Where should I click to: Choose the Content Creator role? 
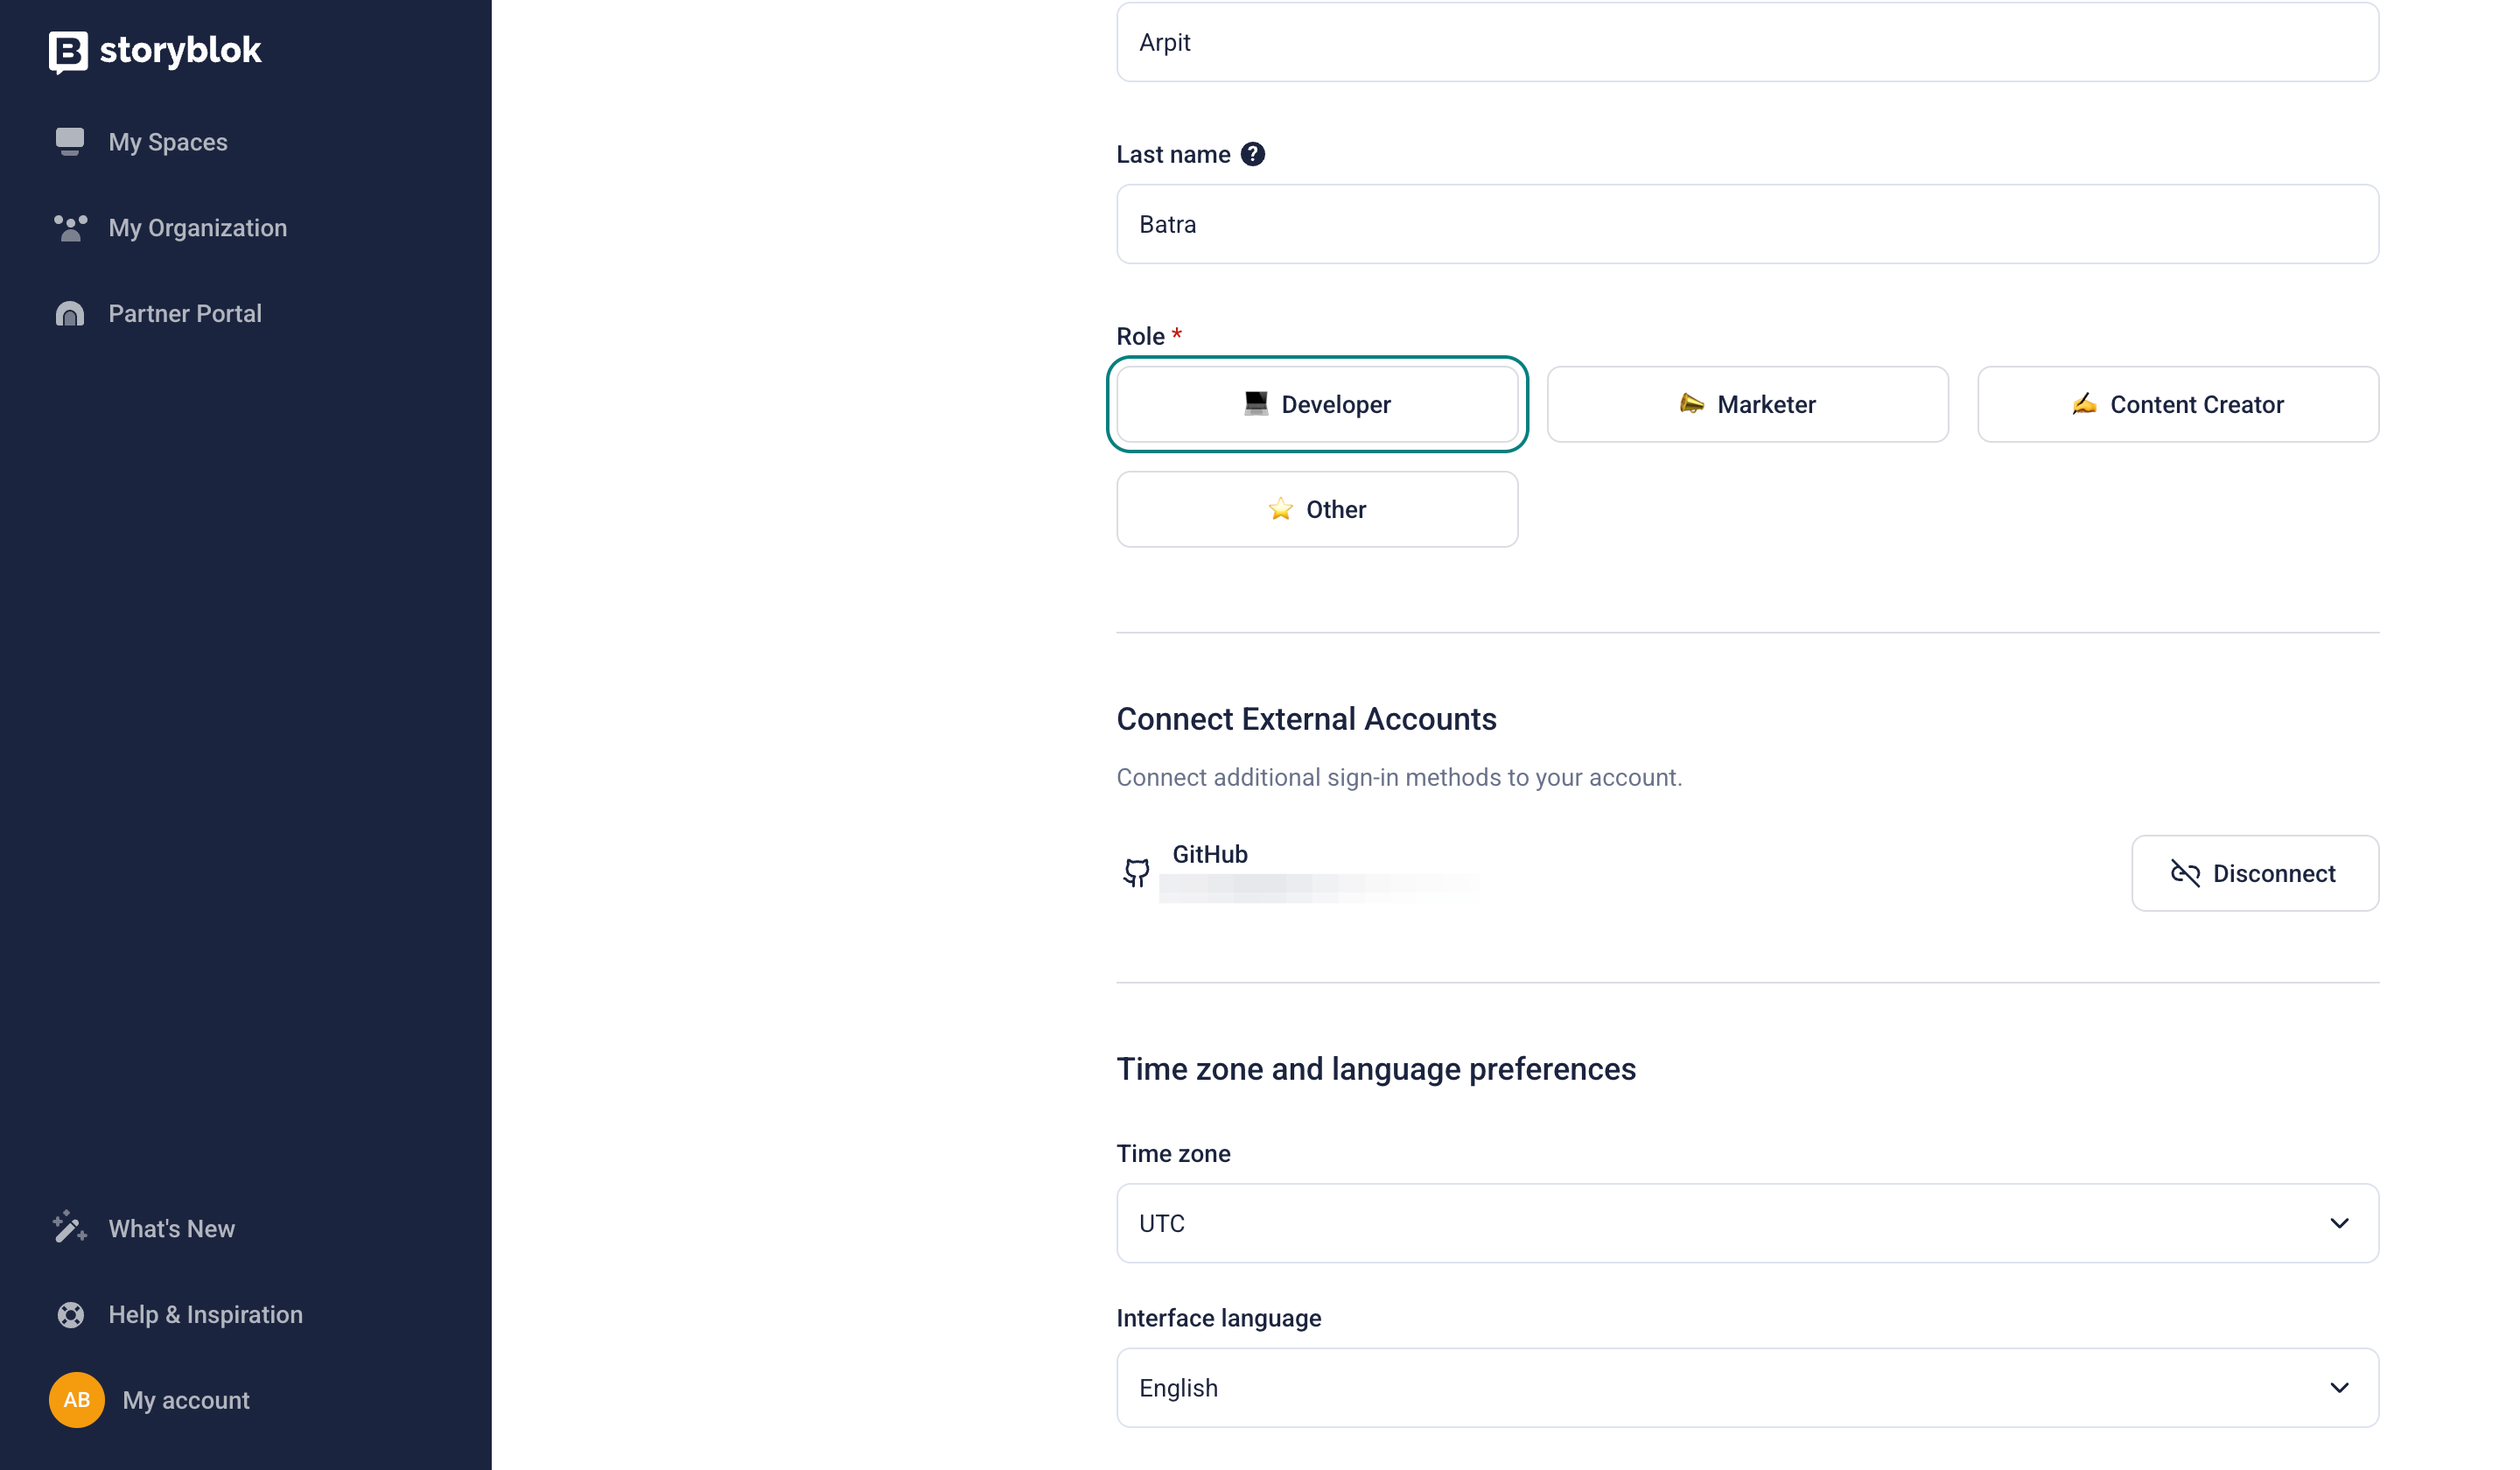tap(2177, 404)
